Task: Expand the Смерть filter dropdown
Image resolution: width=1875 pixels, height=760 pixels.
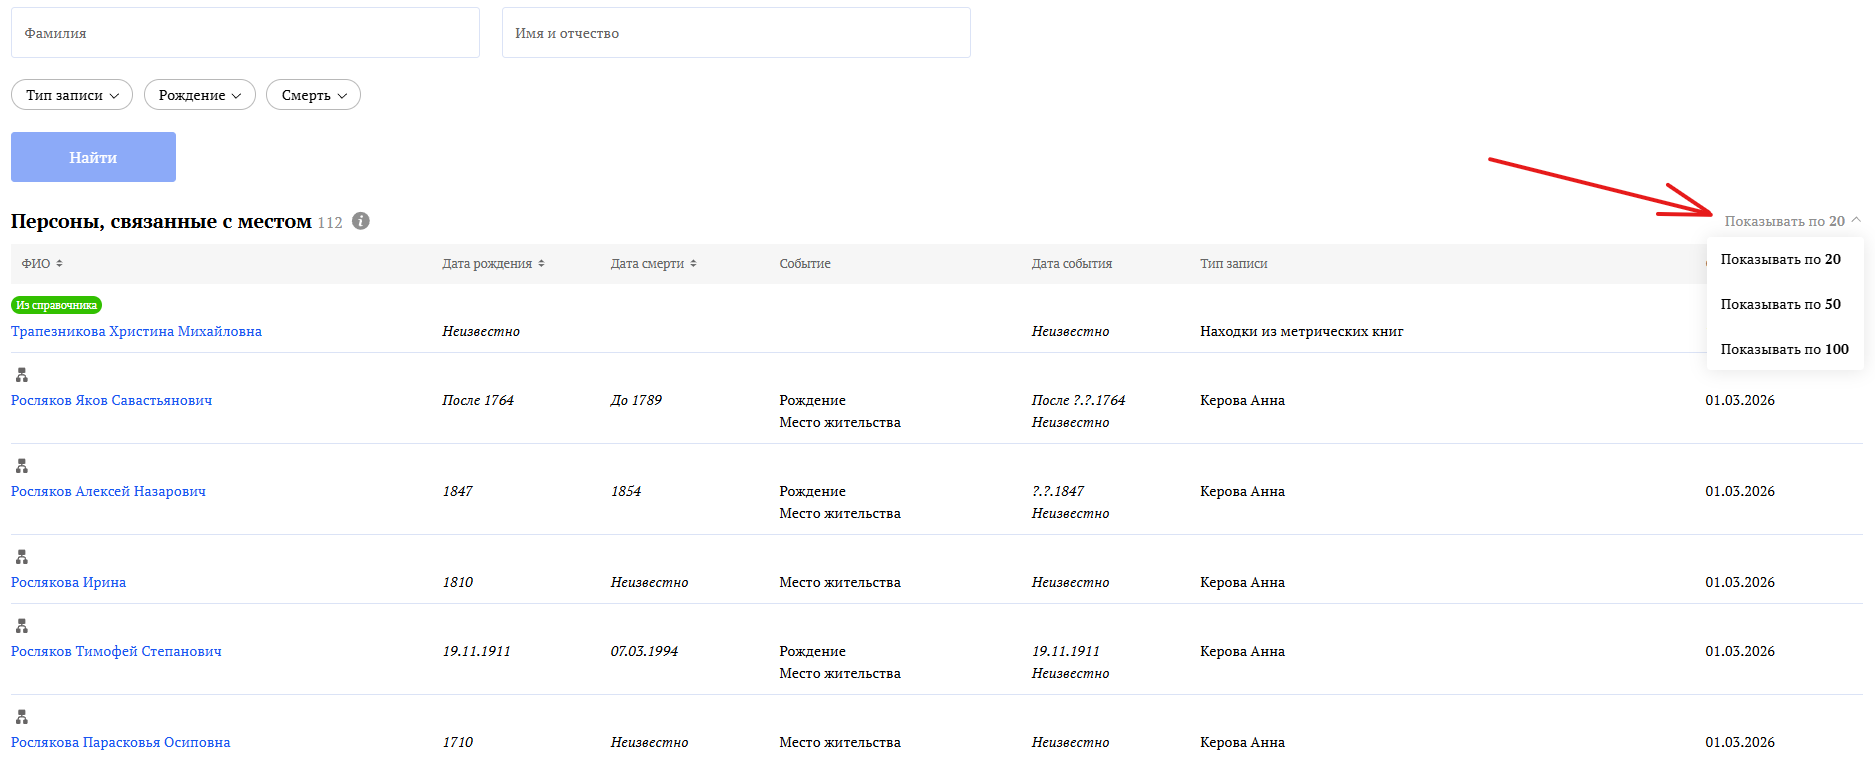Action: tap(313, 95)
